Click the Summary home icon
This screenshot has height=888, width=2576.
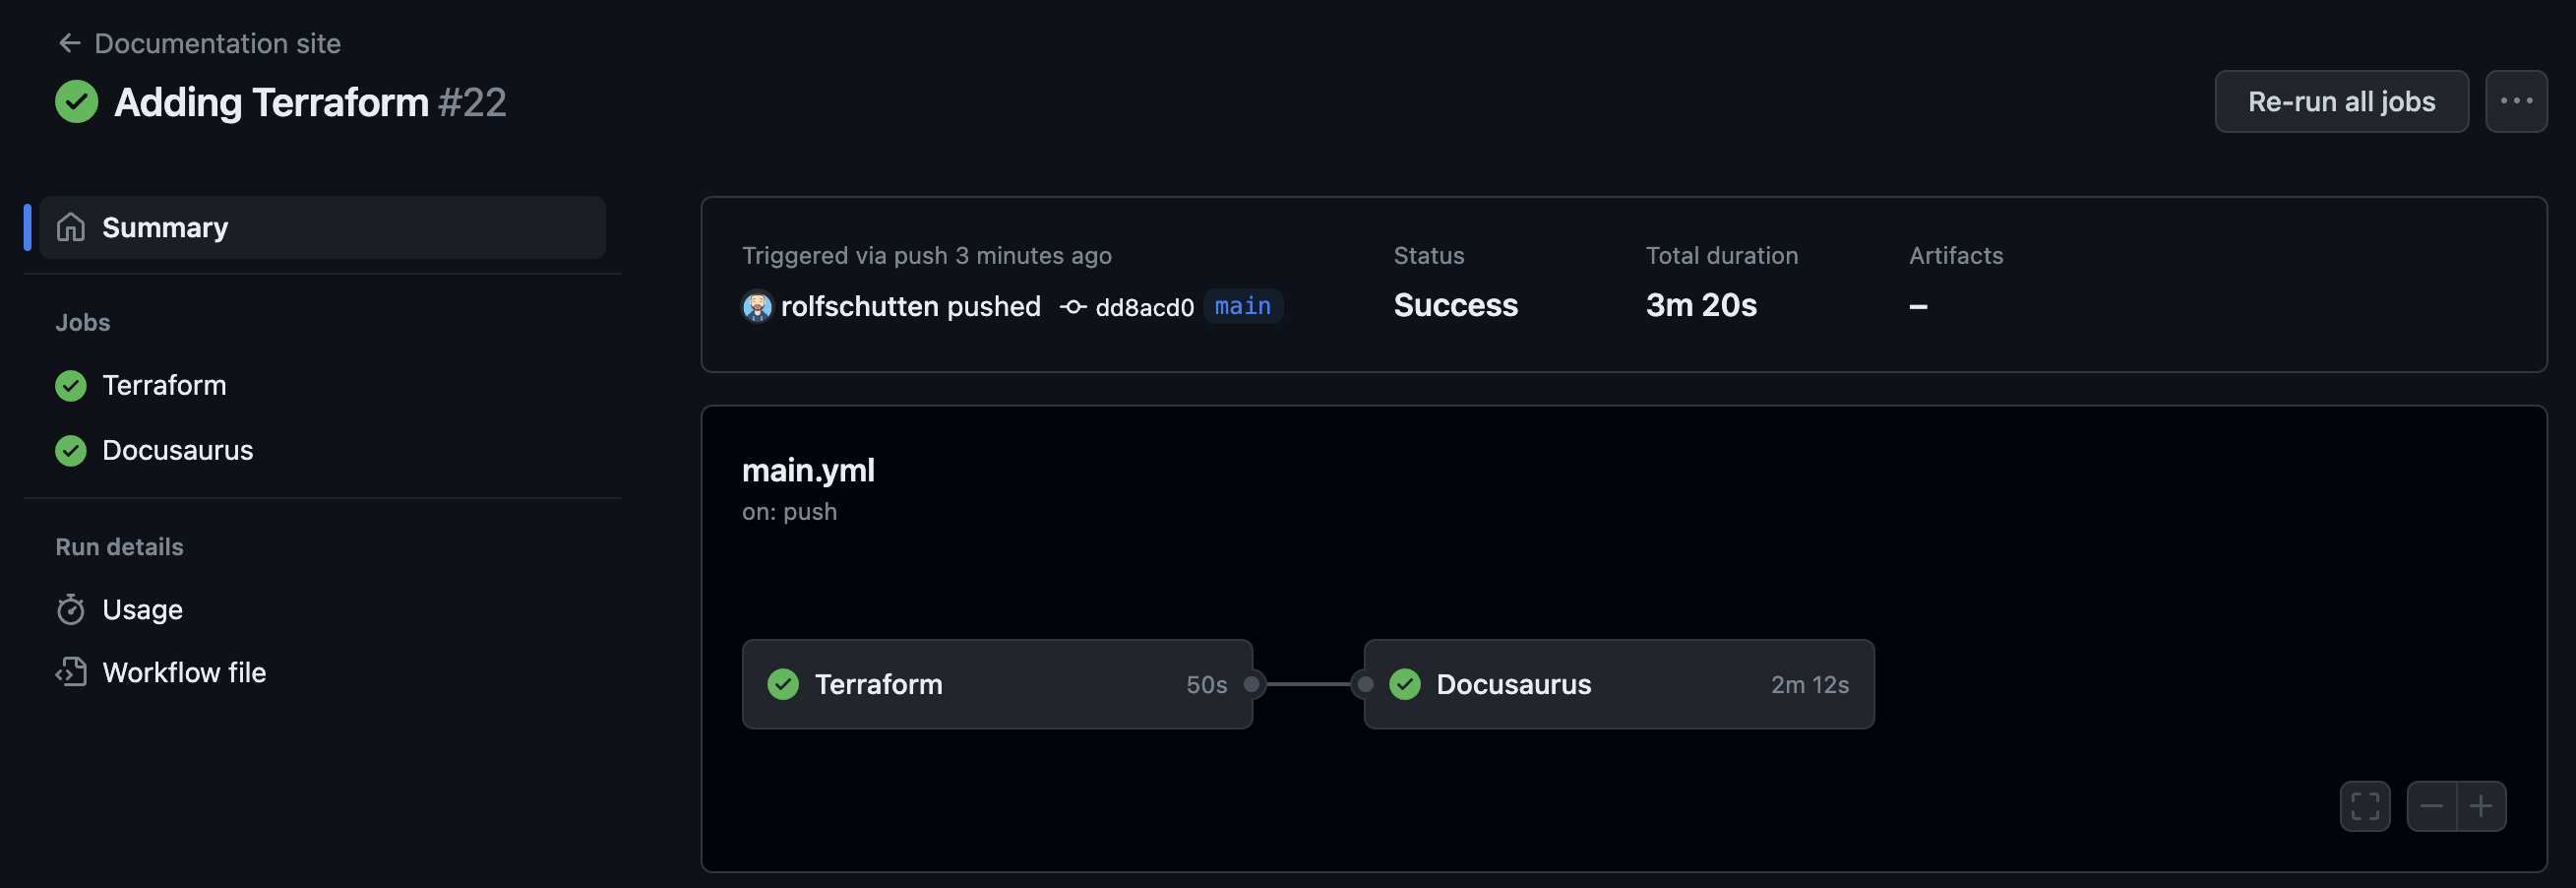click(x=71, y=228)
